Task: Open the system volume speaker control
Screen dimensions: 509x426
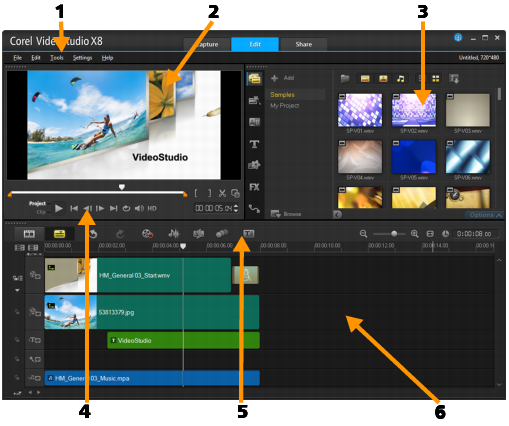Action: point(139,209)
